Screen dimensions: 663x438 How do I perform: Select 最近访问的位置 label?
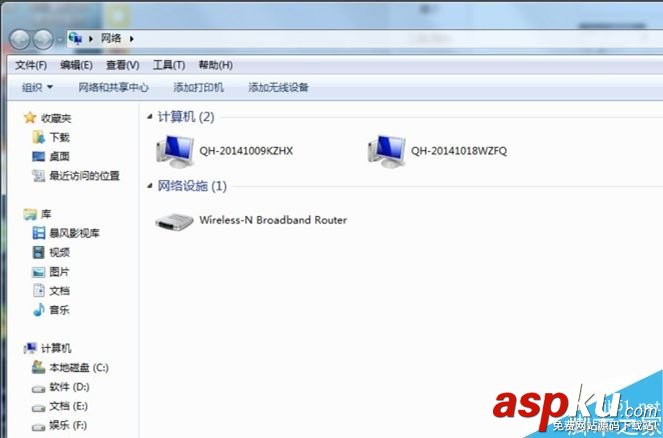click(85, 176)
